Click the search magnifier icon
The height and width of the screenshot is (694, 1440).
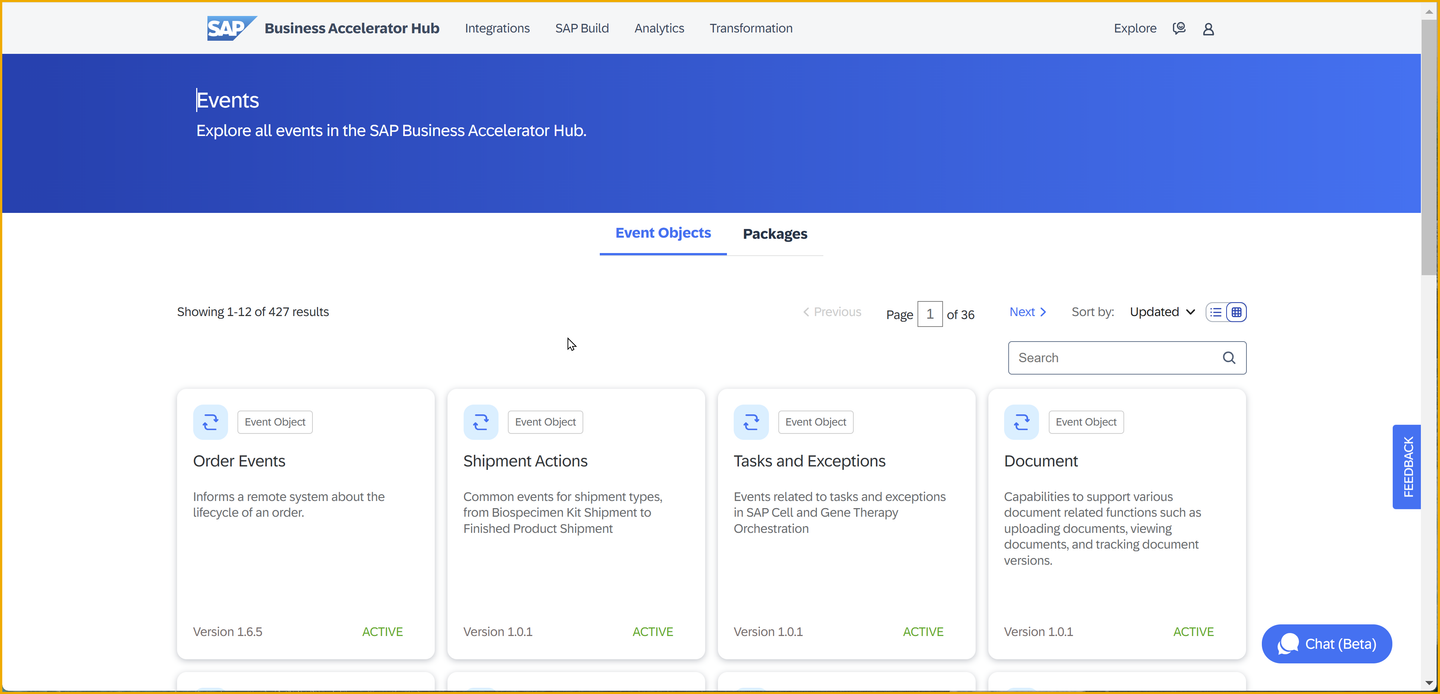[x=1229, y=358]
